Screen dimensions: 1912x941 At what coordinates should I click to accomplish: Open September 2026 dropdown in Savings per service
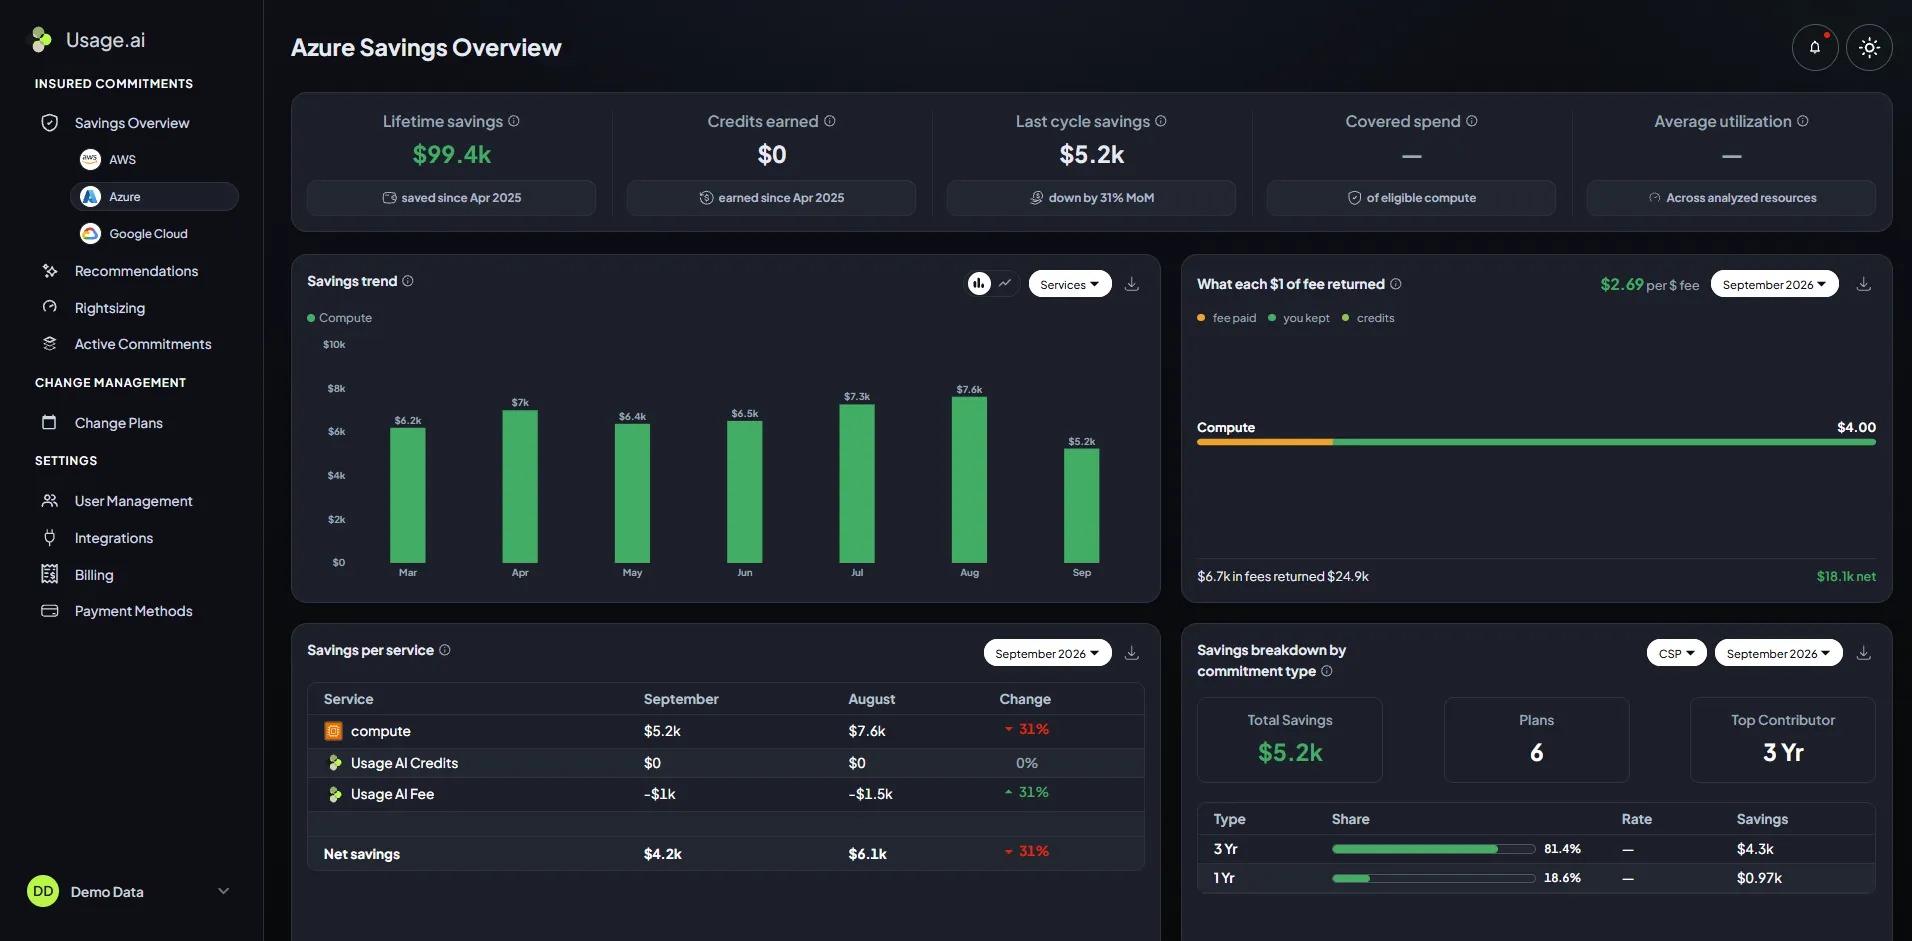click(x=1047, y=653)
